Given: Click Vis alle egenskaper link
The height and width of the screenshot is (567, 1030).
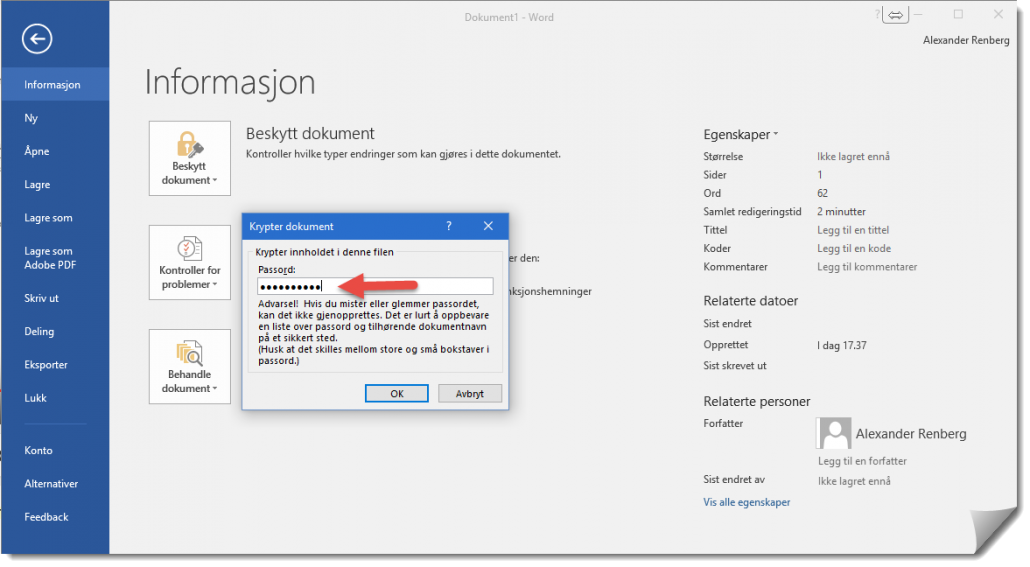Looking at the screenshot, I should [x=746, y=502].
